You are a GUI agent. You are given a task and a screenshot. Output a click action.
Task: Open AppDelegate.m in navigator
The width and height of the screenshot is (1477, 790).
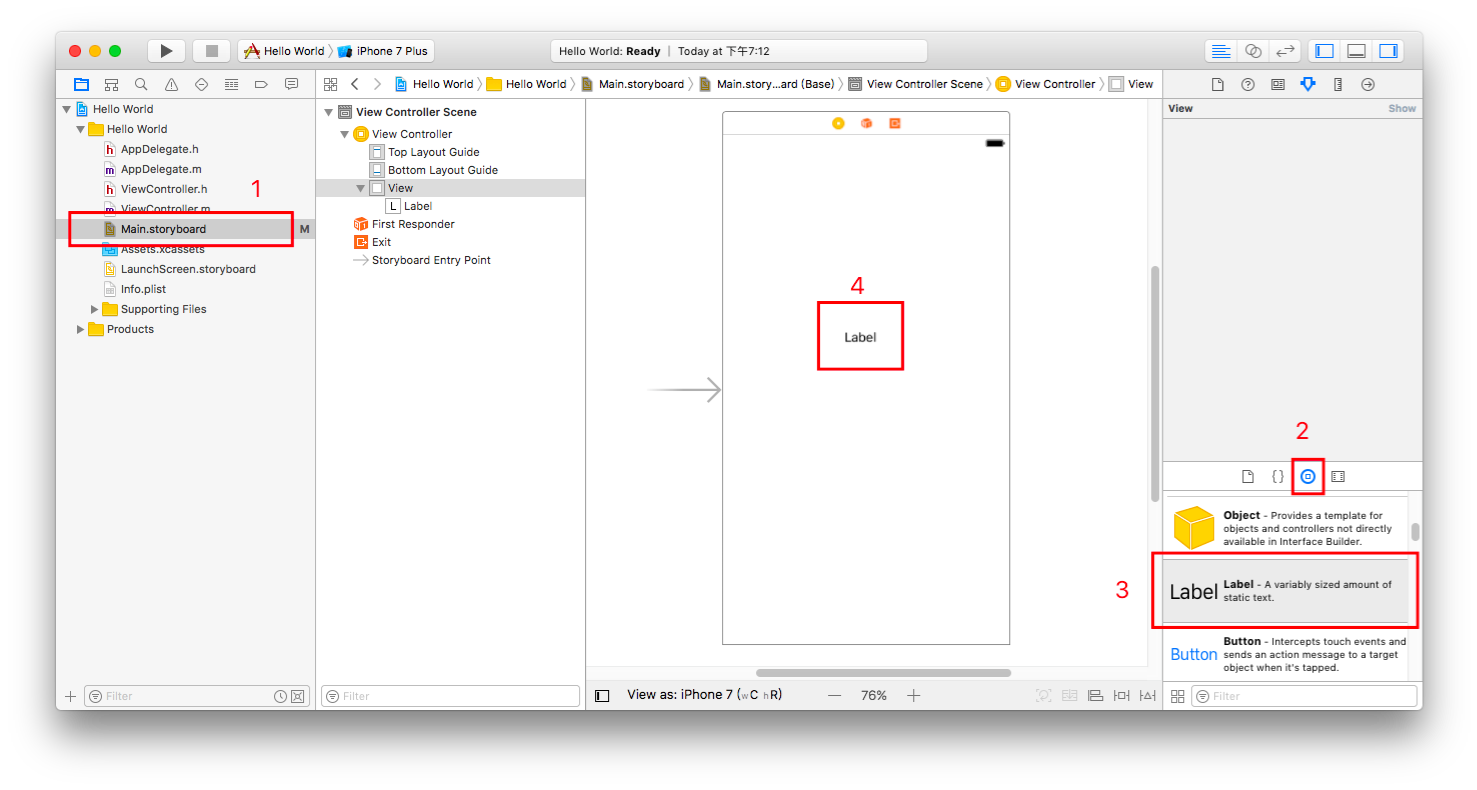(160, 169)
